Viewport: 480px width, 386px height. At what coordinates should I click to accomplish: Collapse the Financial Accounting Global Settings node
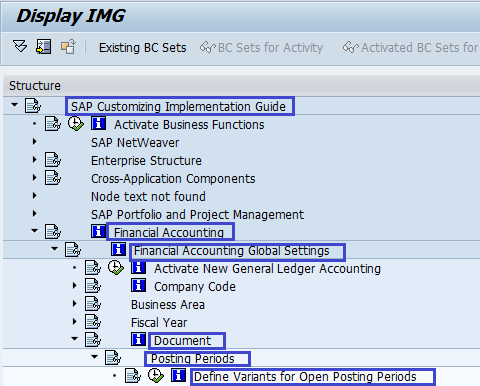coord(54,249)
